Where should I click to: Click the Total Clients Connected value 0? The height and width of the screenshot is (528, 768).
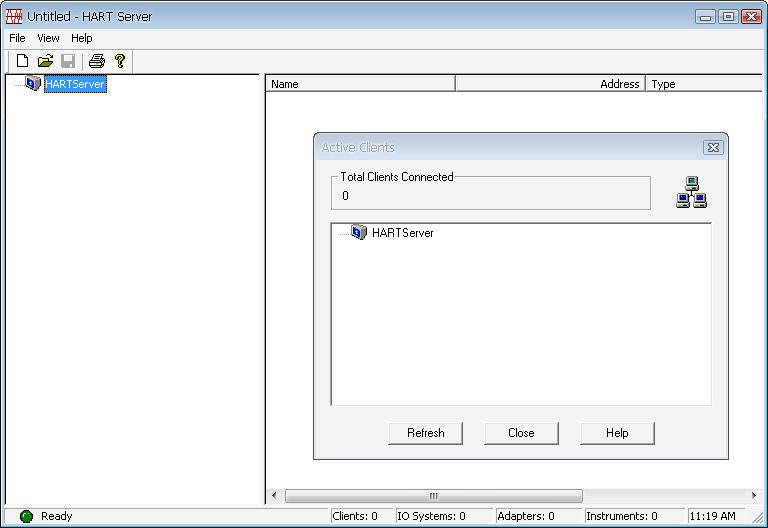tap(345, 196)
